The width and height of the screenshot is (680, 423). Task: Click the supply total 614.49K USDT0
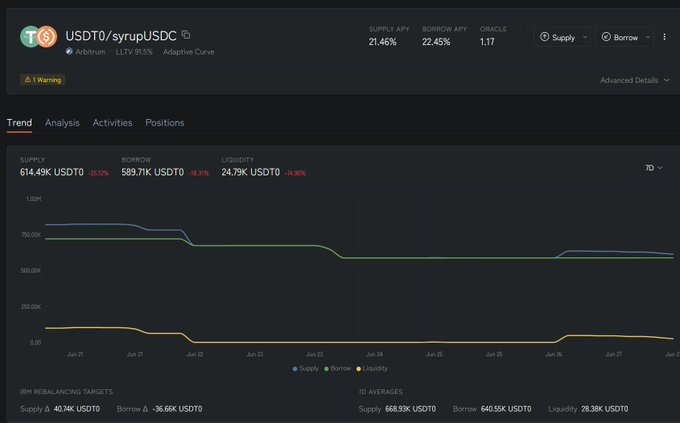[52, 172]
